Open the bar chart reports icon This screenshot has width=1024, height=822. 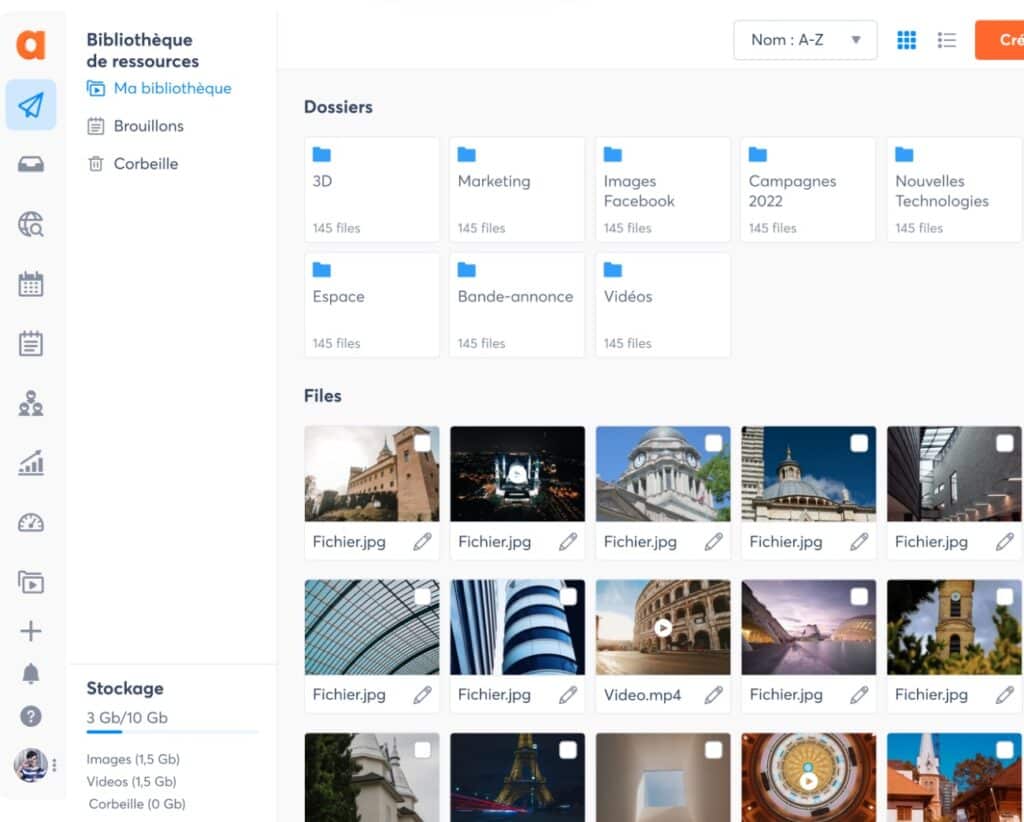(x=31, y=463)
